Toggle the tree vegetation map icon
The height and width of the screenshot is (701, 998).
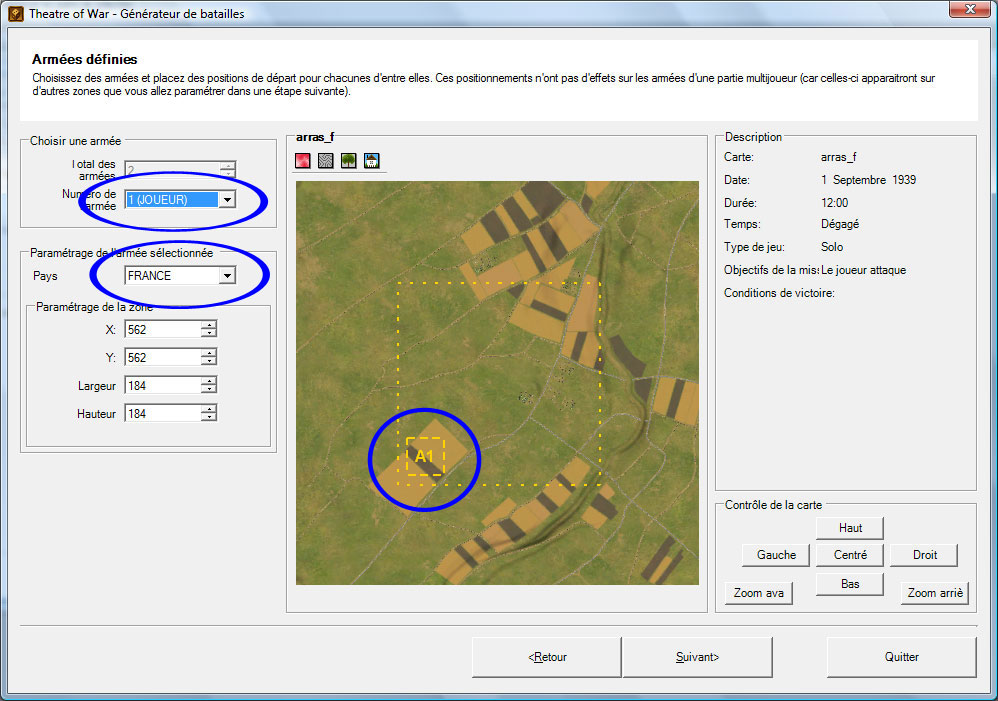(349, 161)
